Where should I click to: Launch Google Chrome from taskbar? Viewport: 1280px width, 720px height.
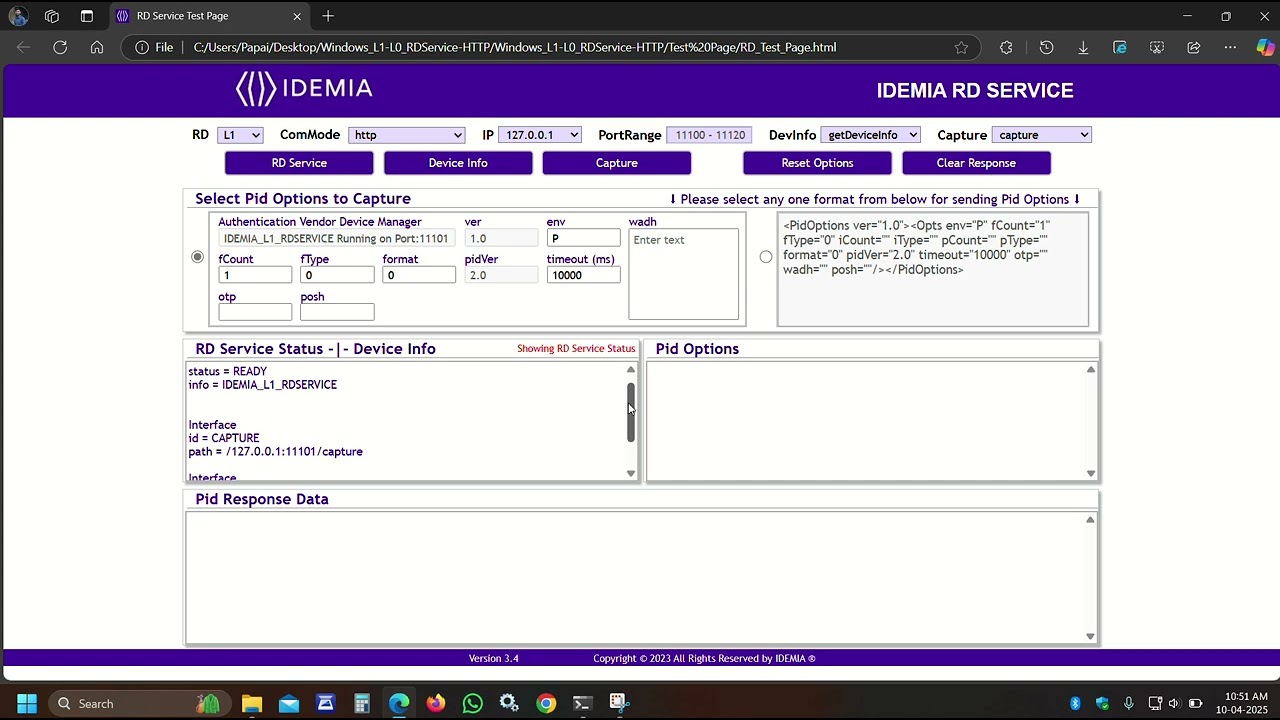[x=546, y=703]
